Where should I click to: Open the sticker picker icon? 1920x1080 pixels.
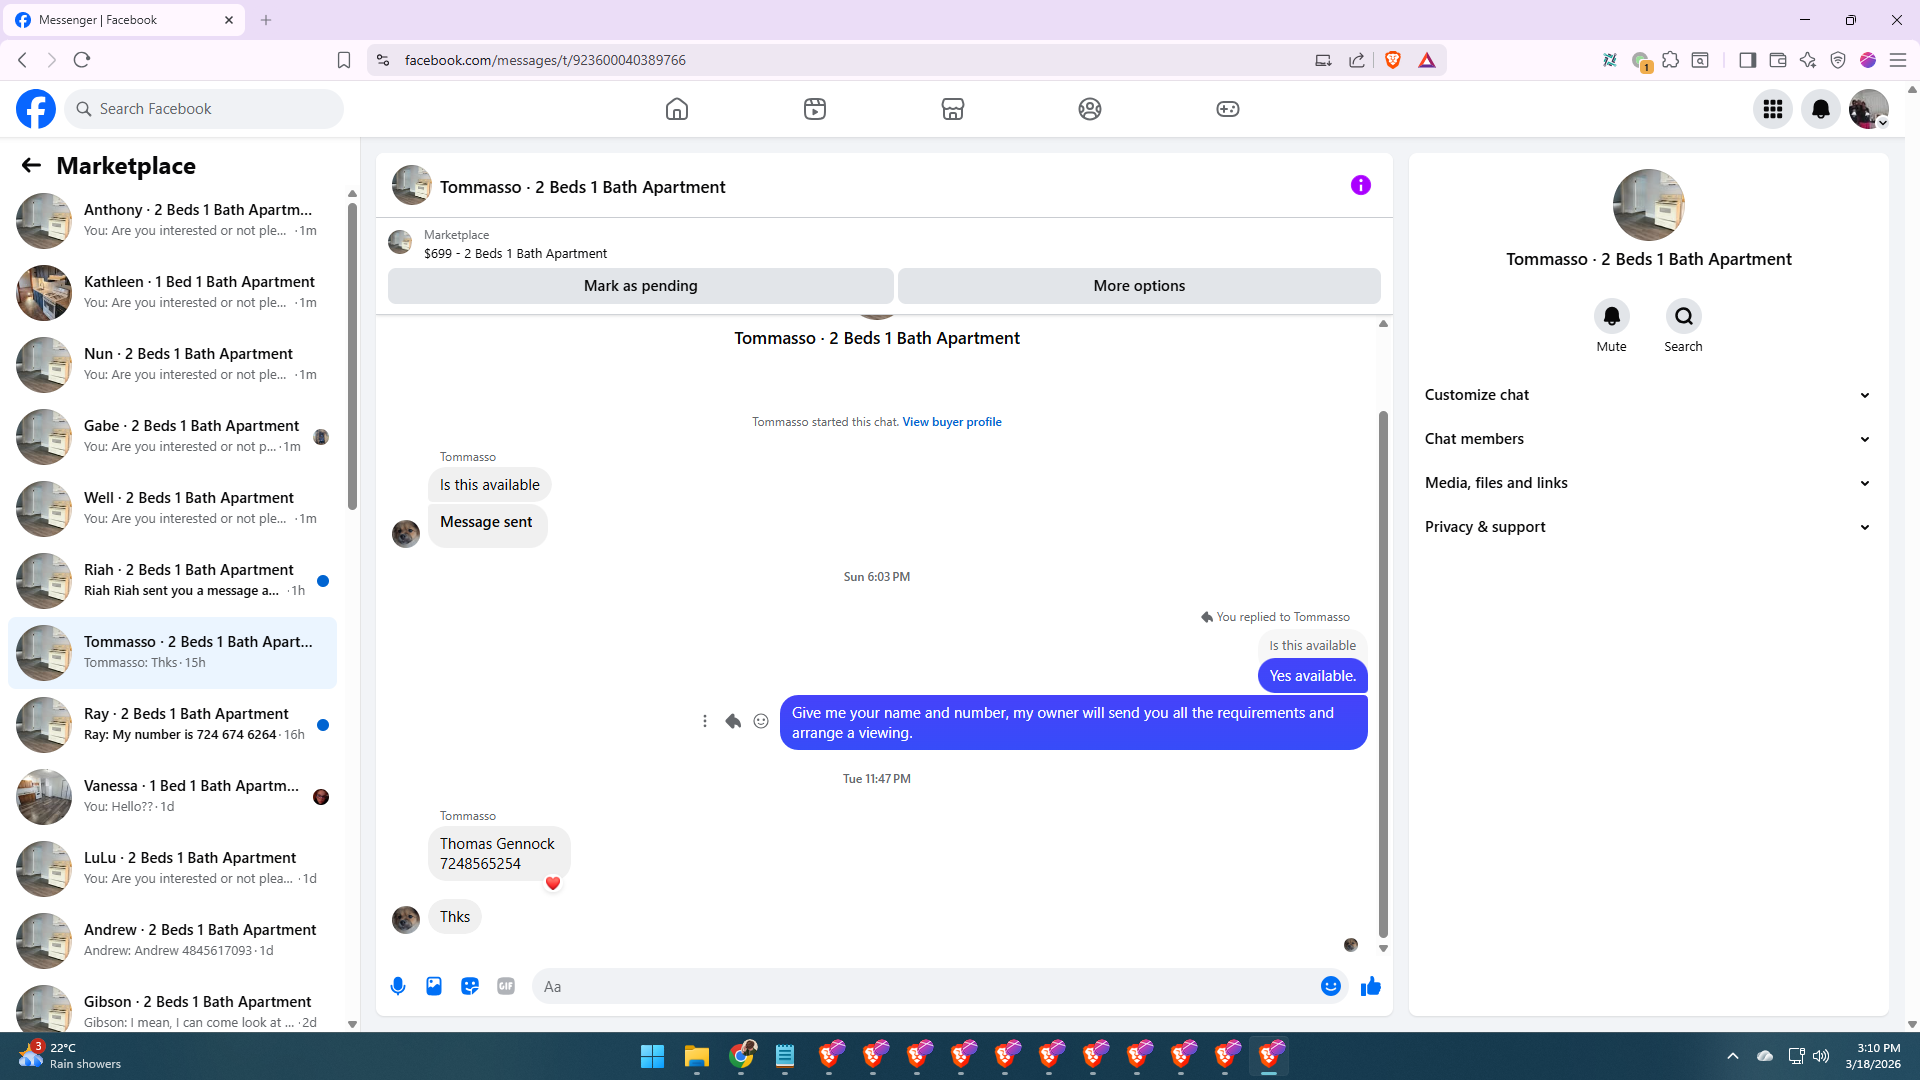470,986
